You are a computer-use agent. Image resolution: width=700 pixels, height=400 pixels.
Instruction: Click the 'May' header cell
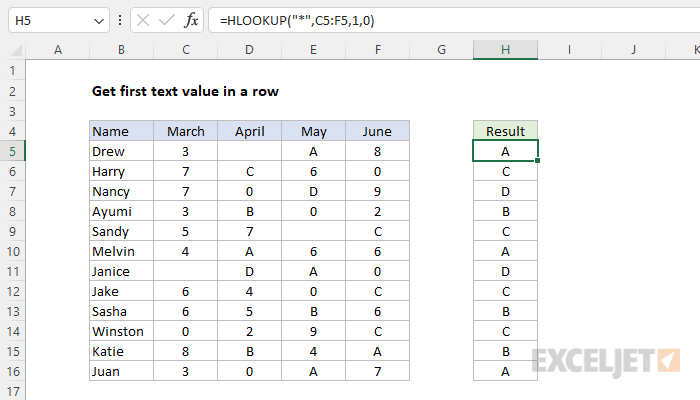[x=313, y=131]
